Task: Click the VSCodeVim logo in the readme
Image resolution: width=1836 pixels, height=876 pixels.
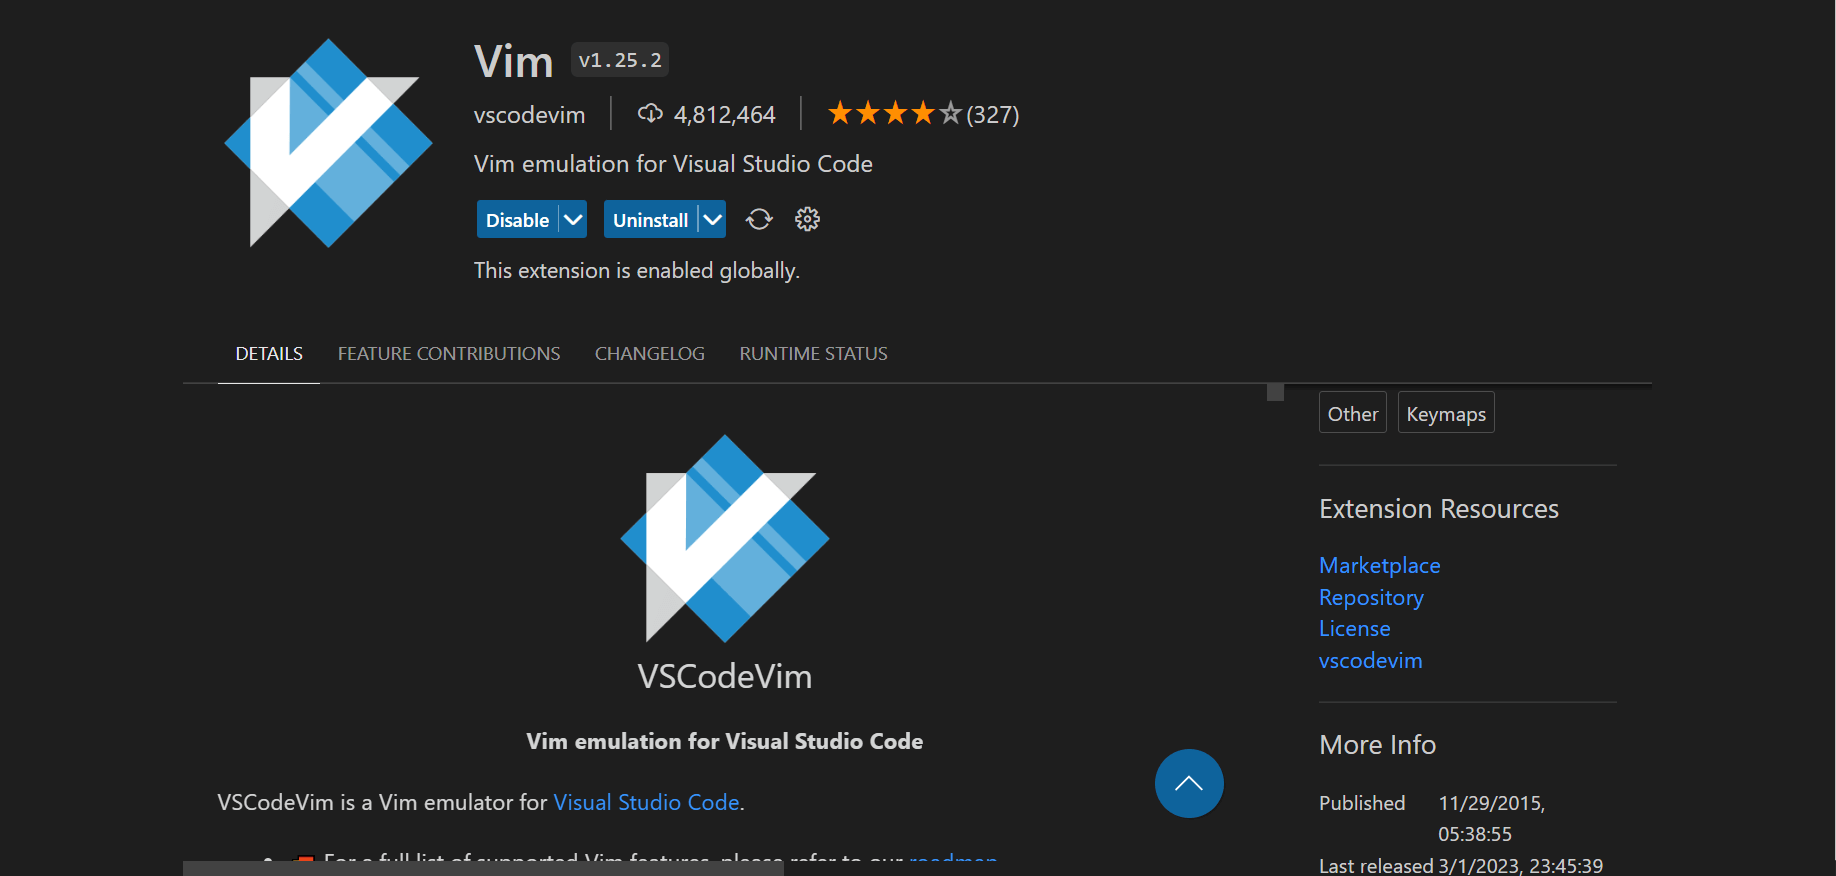Action: 725,538
